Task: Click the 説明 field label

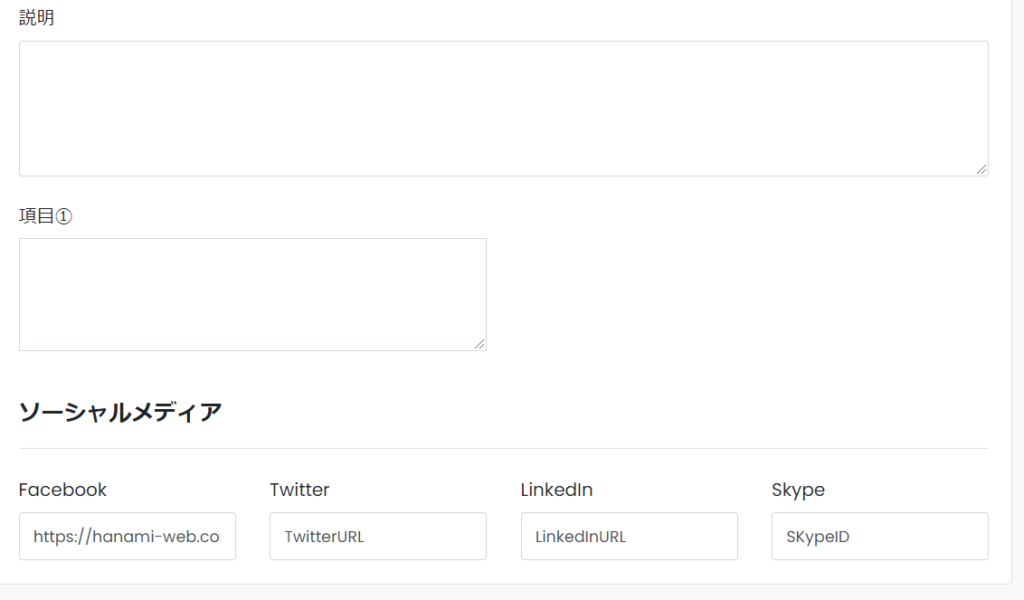Action: [37, 18]
